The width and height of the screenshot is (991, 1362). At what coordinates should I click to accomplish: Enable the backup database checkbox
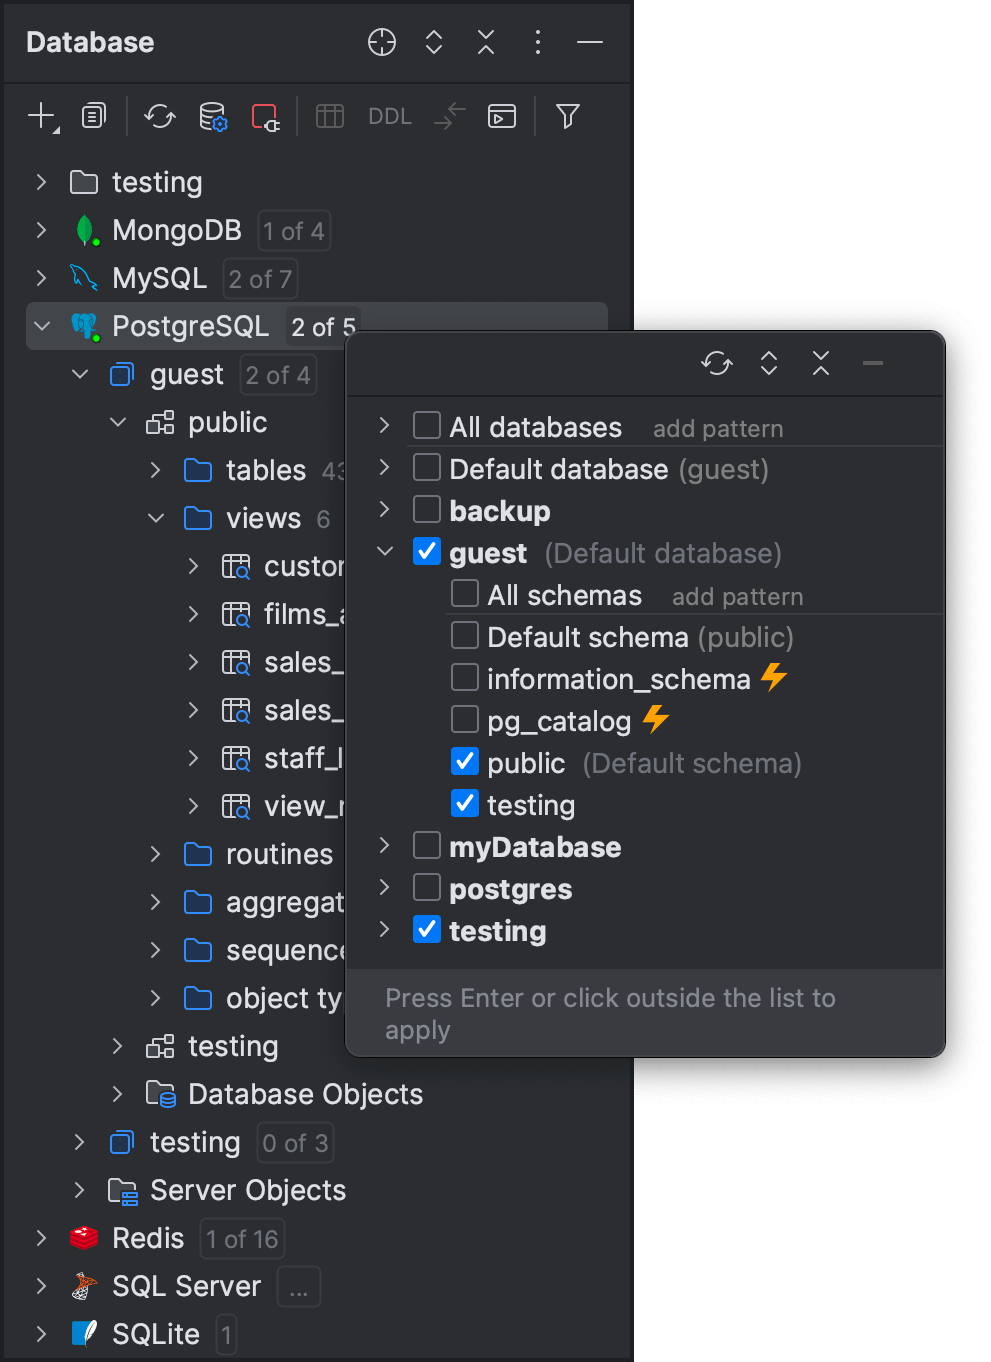click(427, 509)
